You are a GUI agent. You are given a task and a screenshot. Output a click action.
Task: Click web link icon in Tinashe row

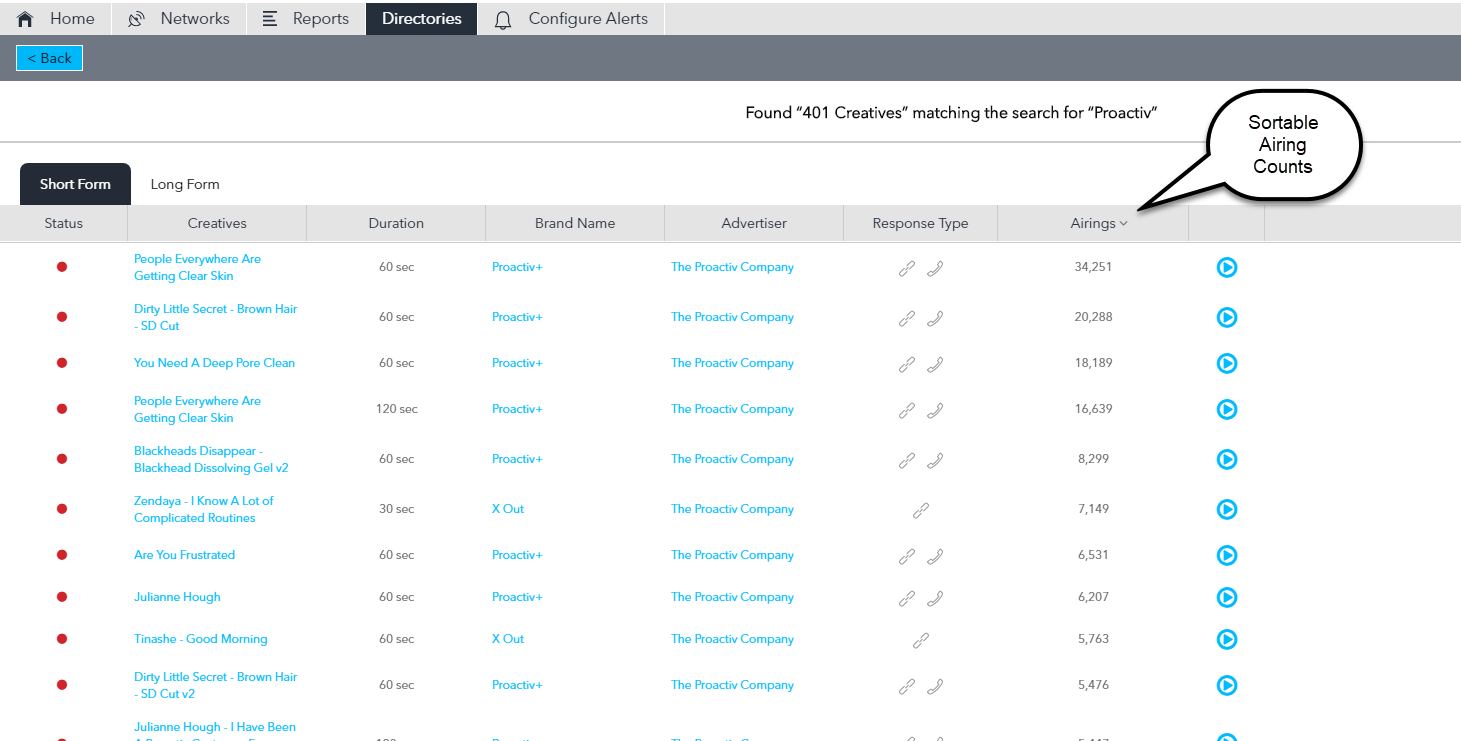click(921, 640)
